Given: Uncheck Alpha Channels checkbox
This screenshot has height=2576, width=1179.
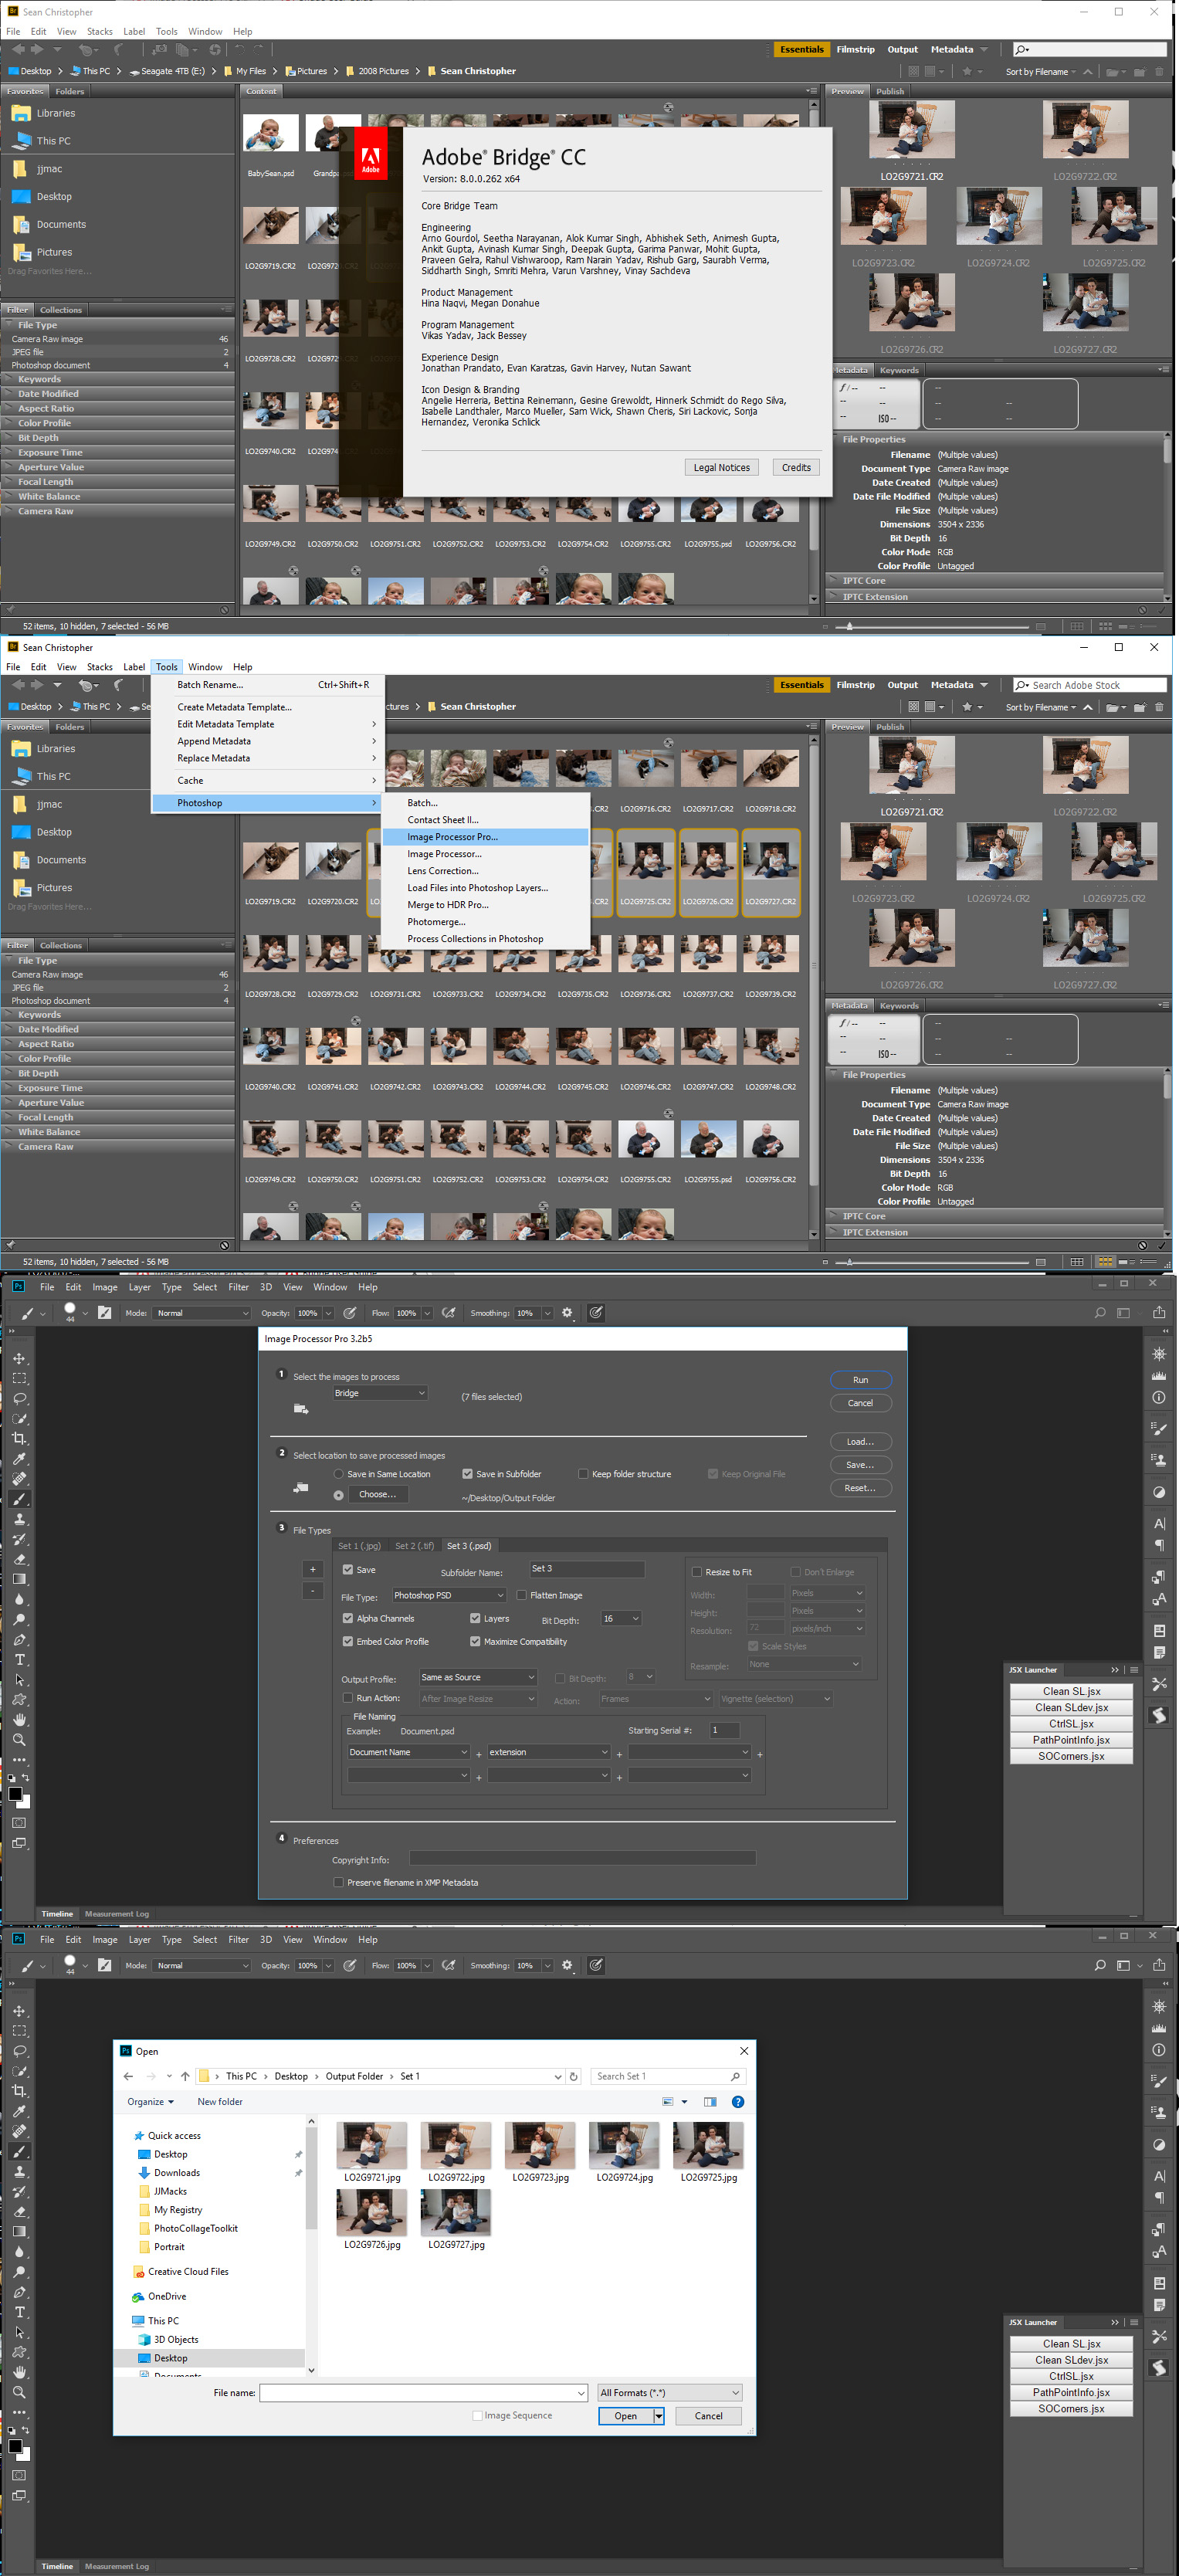Looking at the screenshot, I should coord(347,1618).
